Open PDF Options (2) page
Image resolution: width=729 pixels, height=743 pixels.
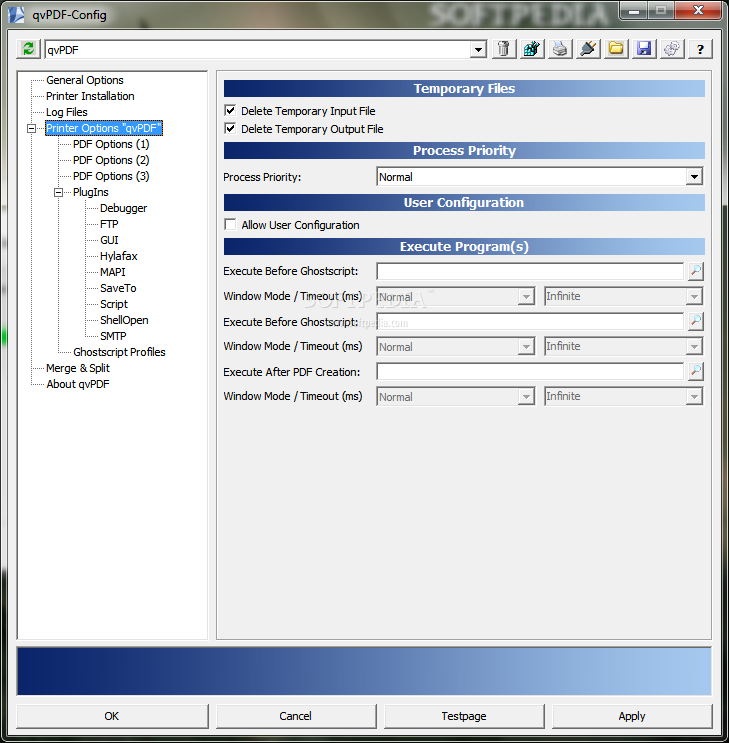111,160
